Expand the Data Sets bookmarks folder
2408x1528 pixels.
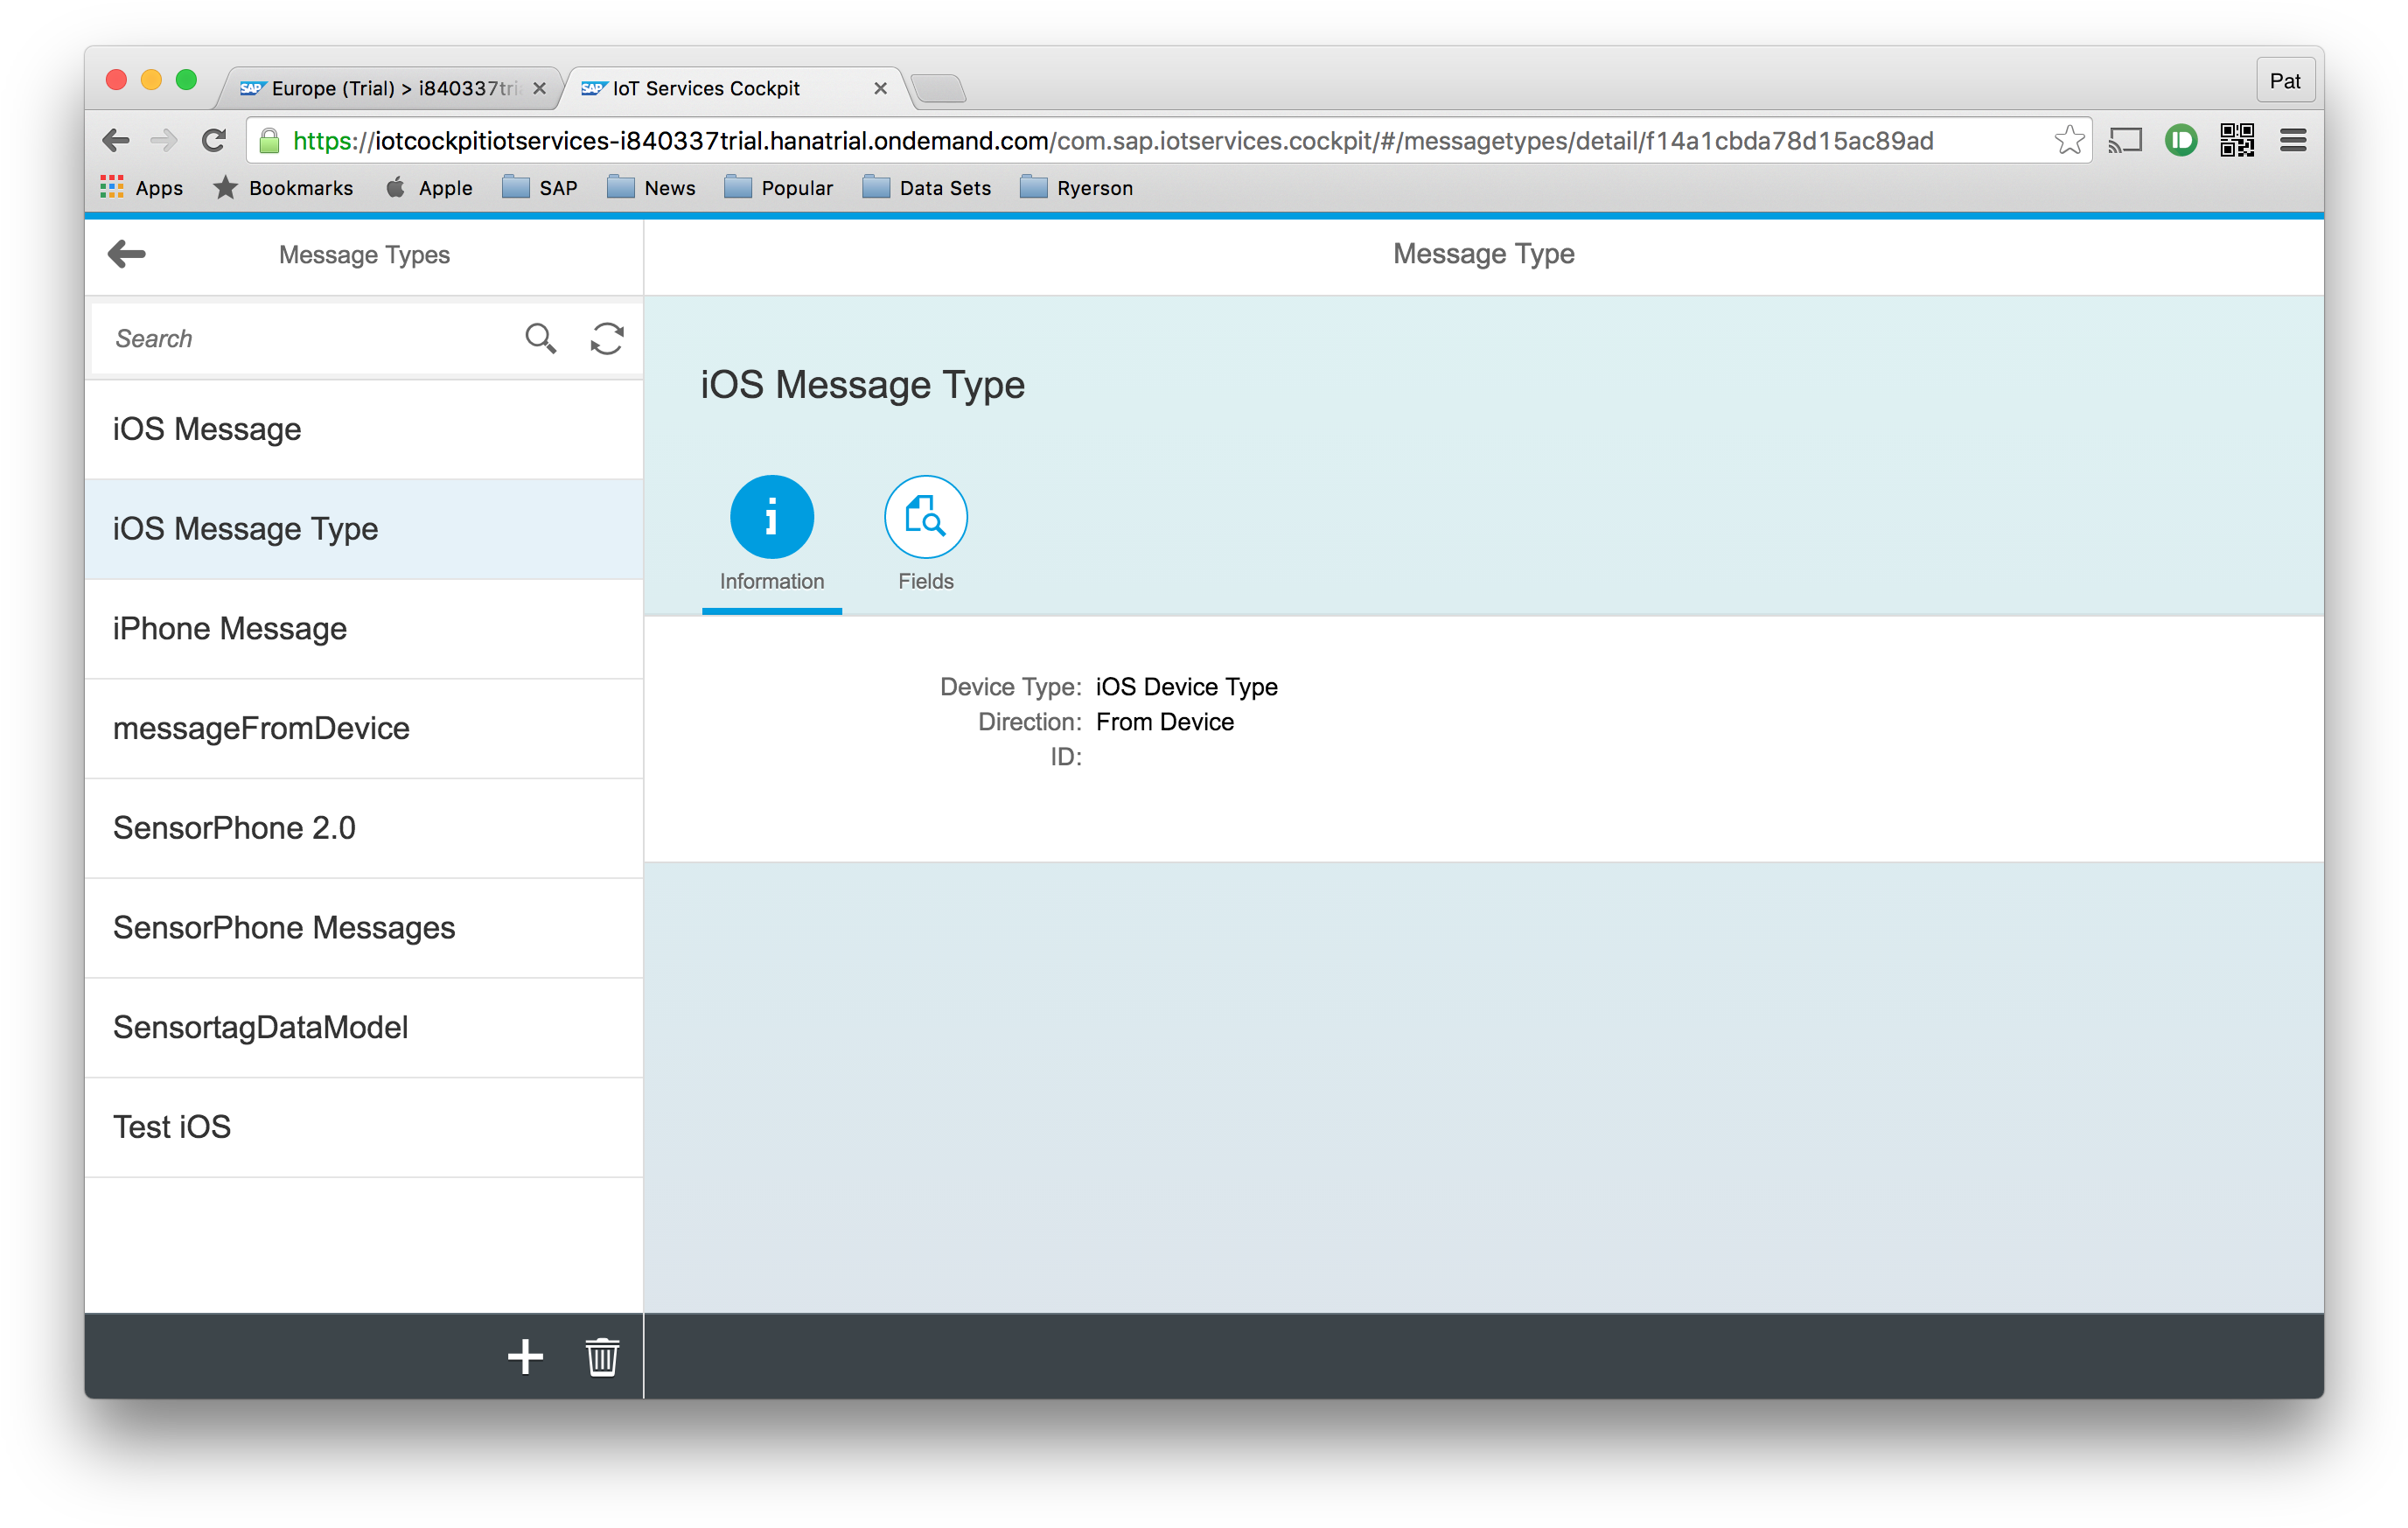click(927, 188)
